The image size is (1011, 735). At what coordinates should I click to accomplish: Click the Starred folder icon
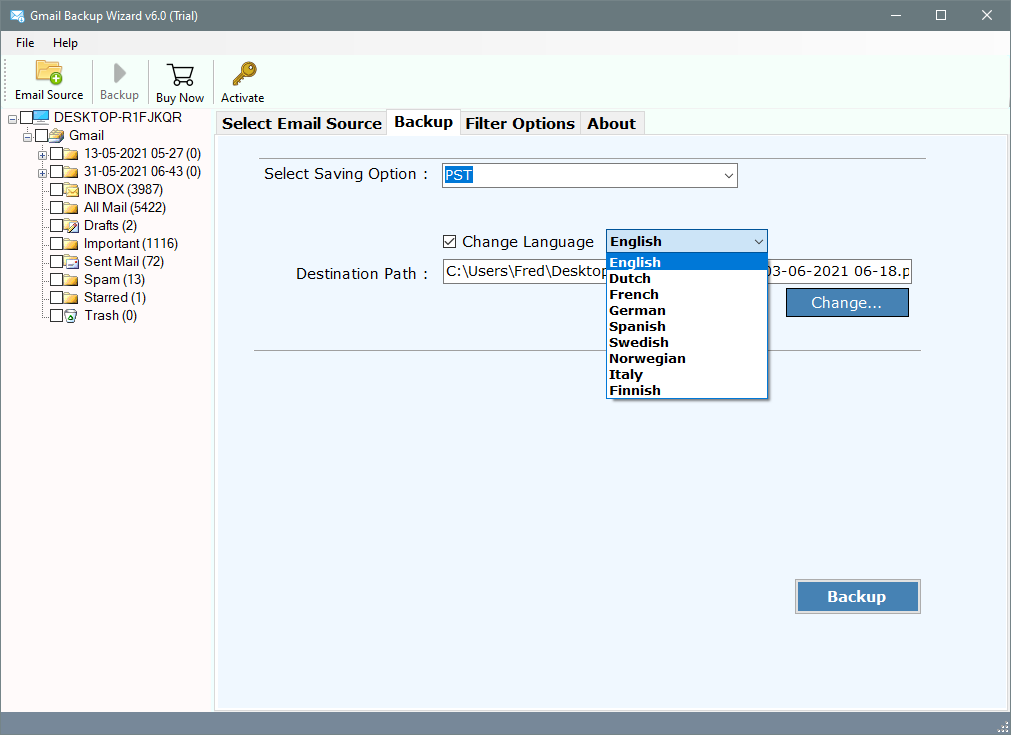point(71,298)
